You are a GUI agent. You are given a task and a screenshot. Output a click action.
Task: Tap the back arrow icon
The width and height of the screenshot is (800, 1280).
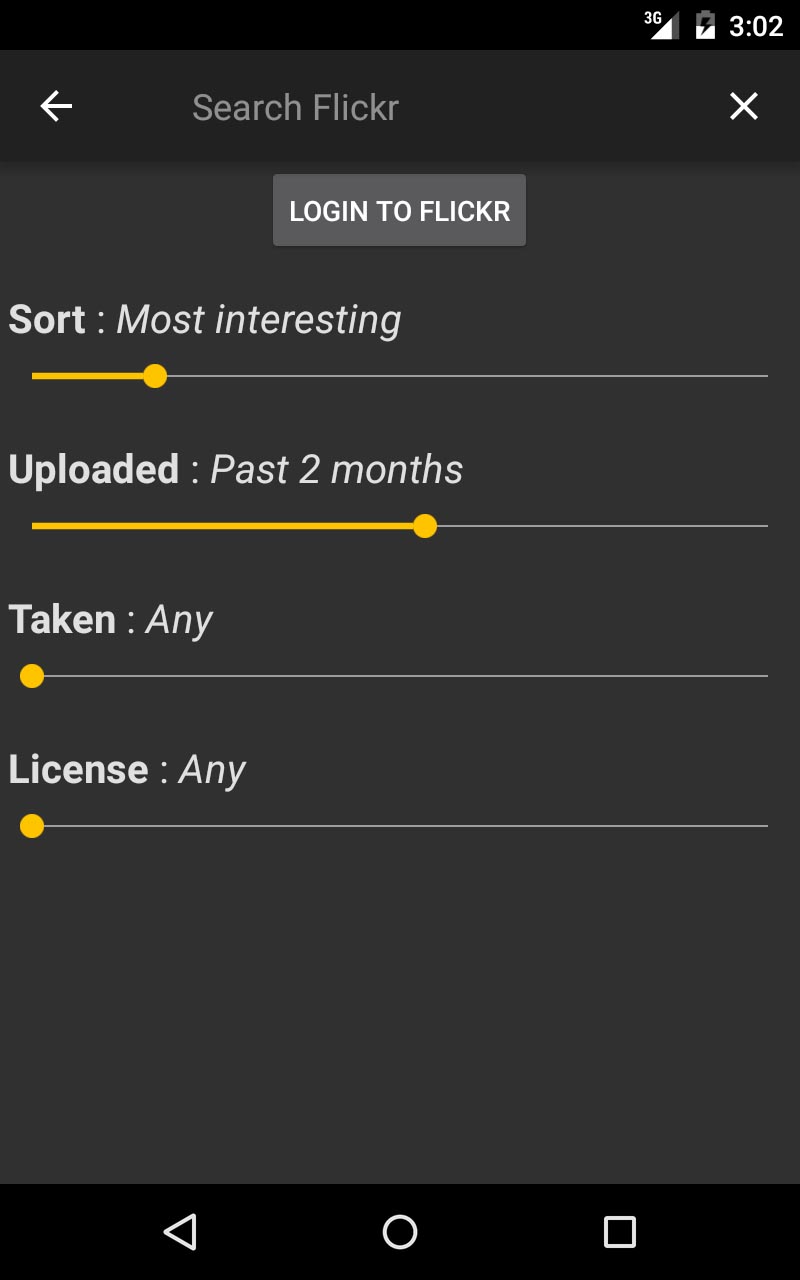pyautogui.click(x=56, y=106)
